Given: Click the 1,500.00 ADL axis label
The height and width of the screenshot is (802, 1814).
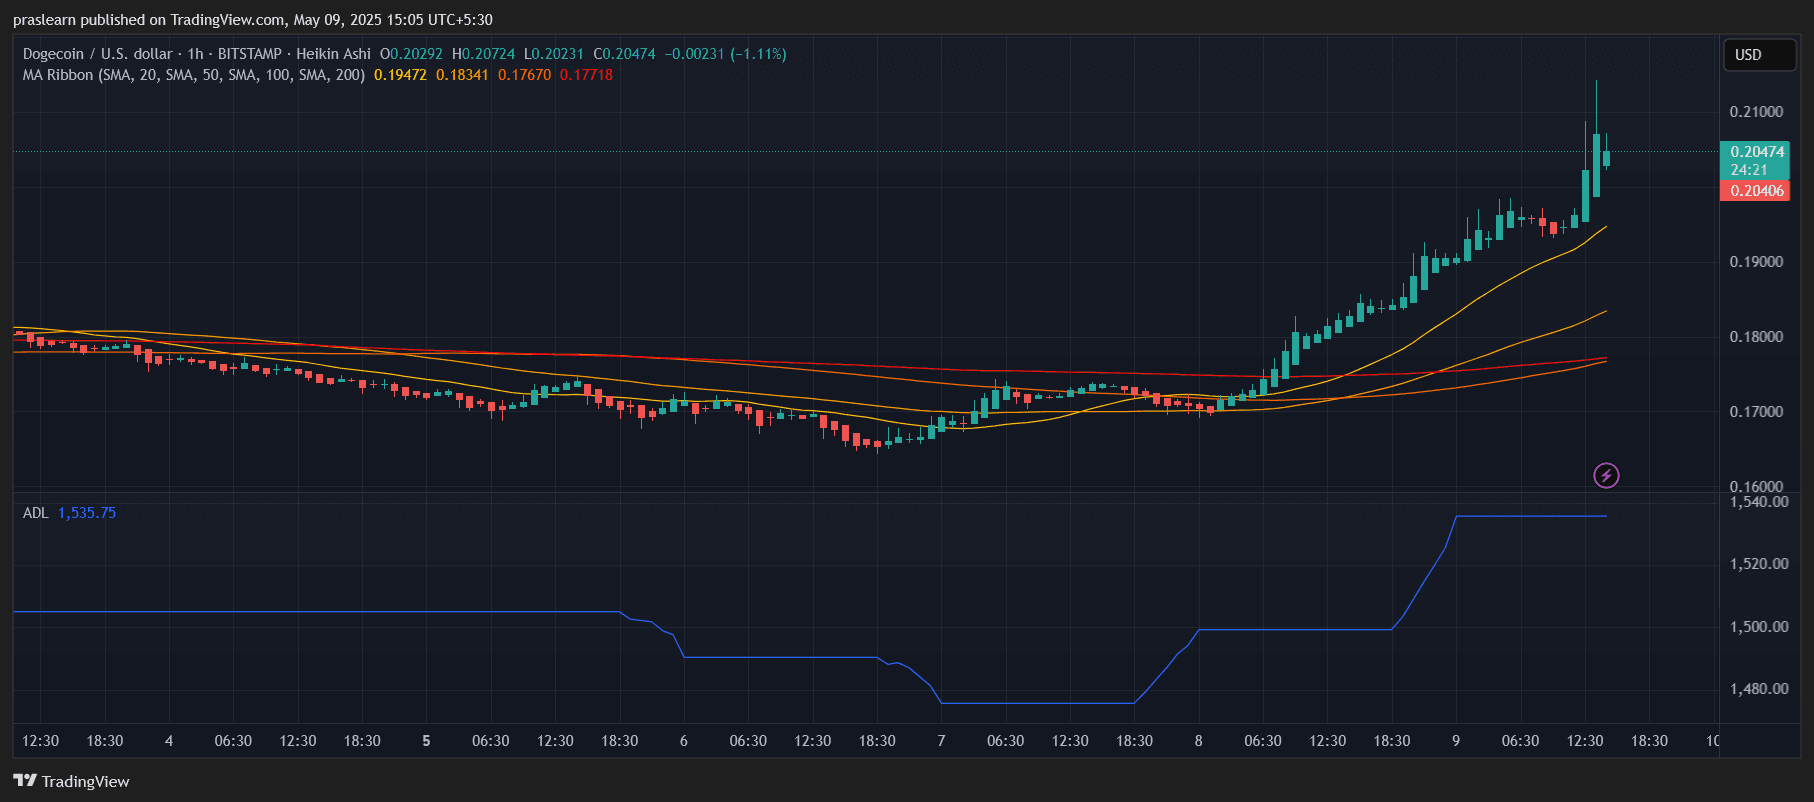Looking at the screenshot, I should coord(1758,627).
